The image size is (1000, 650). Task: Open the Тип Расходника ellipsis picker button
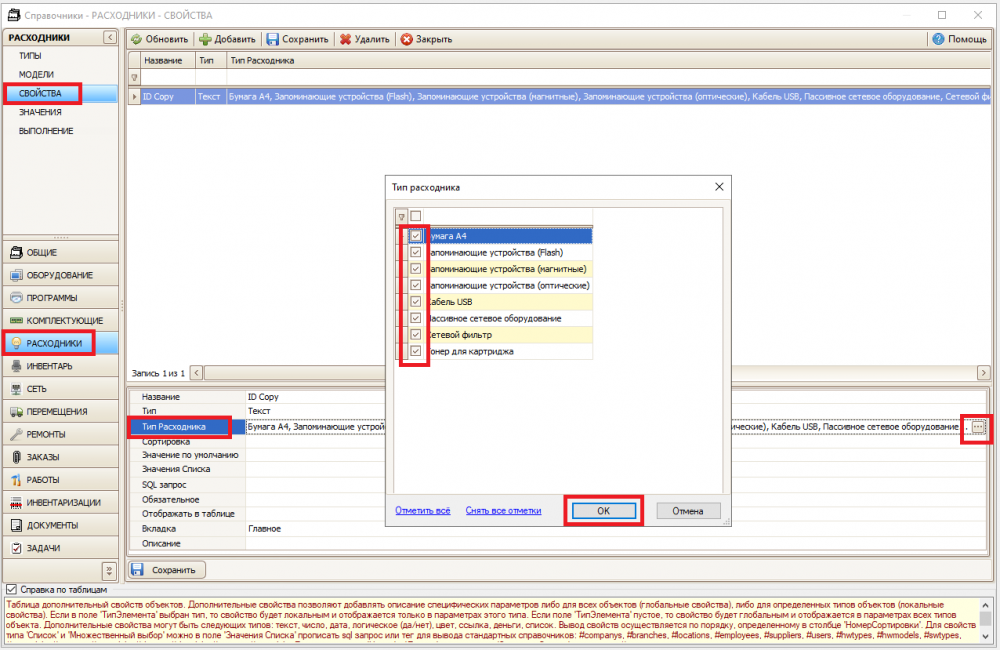978,427
